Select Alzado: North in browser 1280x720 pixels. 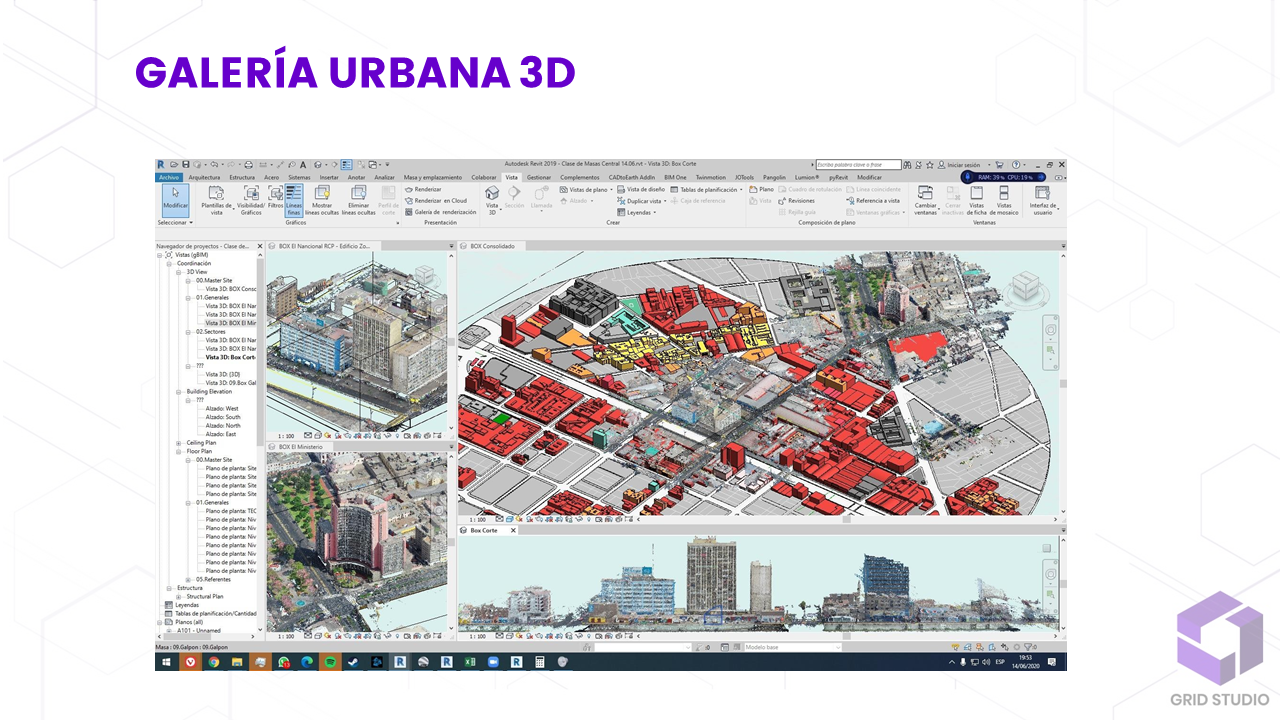tap(223, 425)
